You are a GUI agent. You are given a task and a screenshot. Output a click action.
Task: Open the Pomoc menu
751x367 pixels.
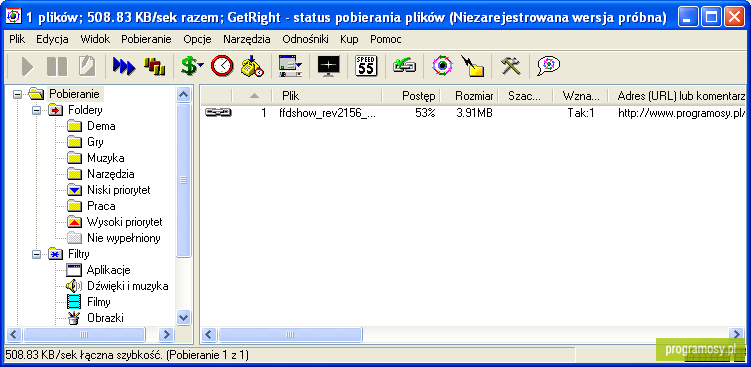(386, 39)
